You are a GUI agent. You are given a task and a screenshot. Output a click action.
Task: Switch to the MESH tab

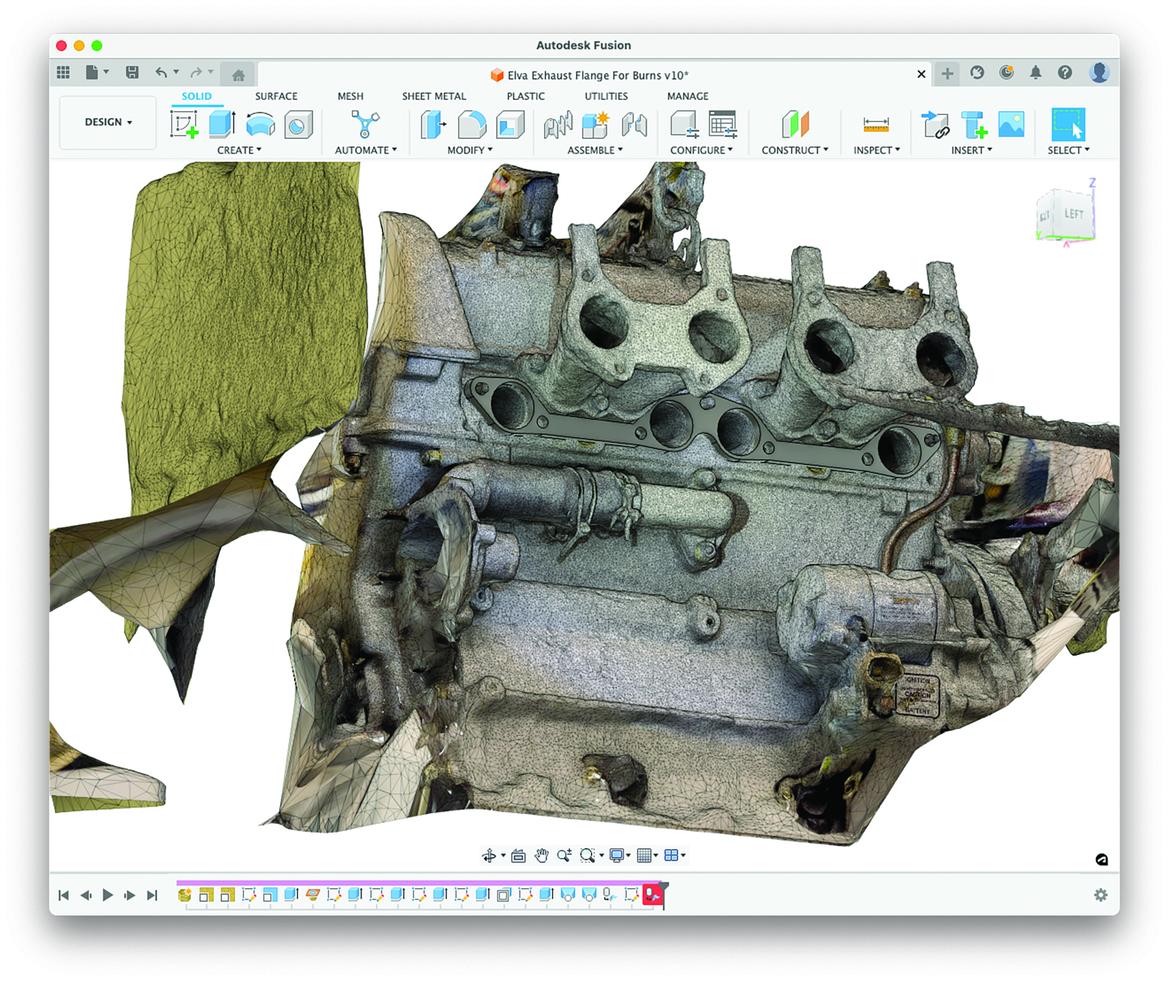click(x=350, y=96)
